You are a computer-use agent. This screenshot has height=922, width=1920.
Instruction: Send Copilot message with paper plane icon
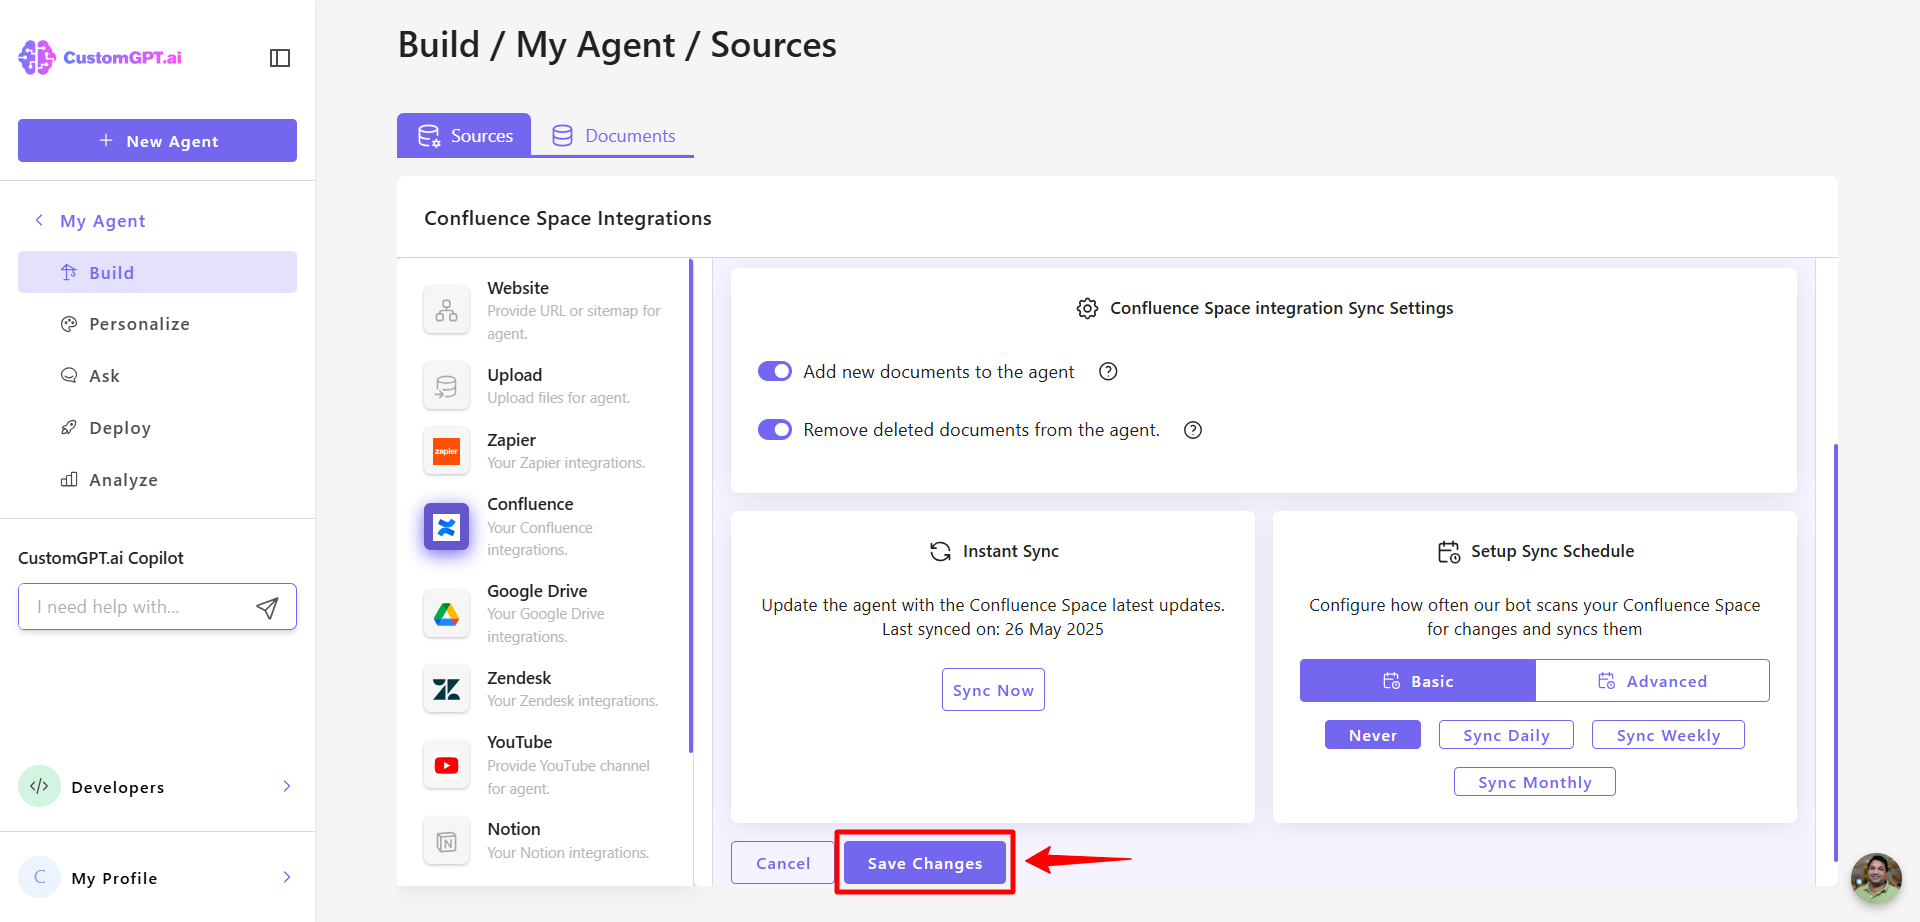coord(267,607)
